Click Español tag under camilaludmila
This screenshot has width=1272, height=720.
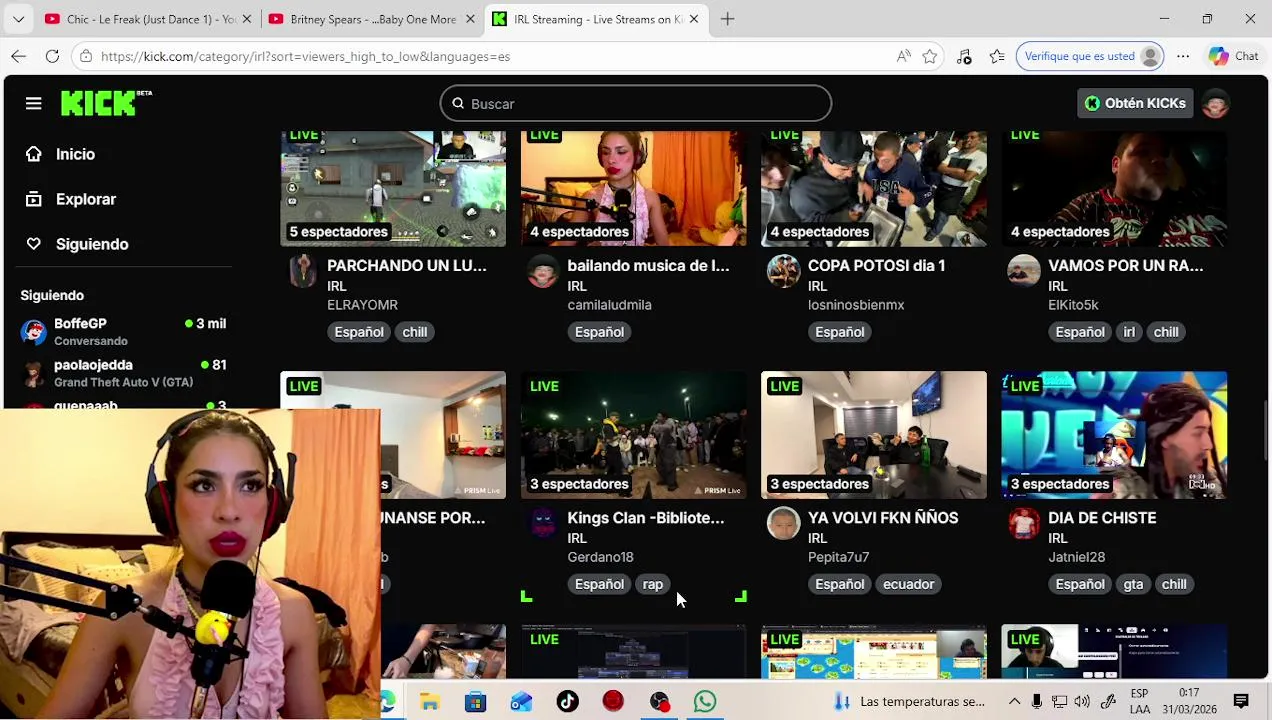pyautogui.click(x=599, y=332)
